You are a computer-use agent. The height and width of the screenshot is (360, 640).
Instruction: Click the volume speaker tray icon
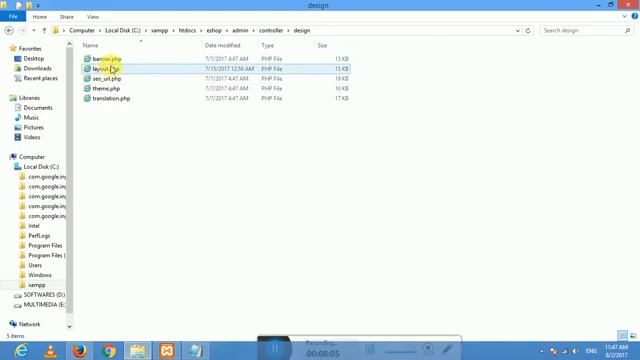tap(575, 351)
